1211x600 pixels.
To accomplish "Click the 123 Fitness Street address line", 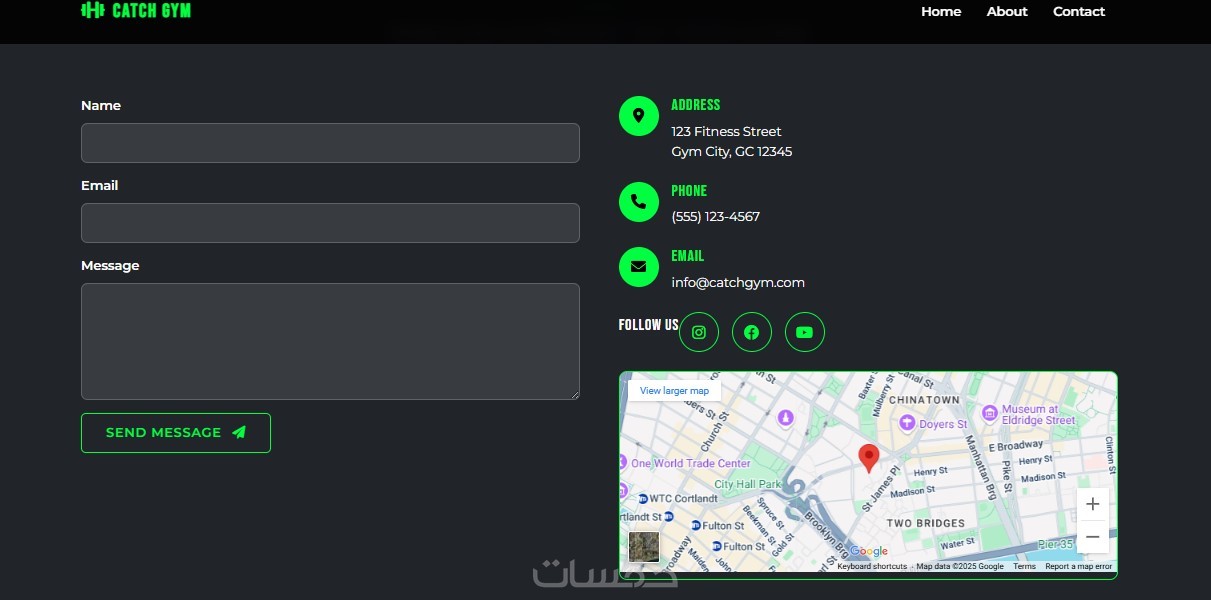I will pyautogui.click(x=726, y=131).
